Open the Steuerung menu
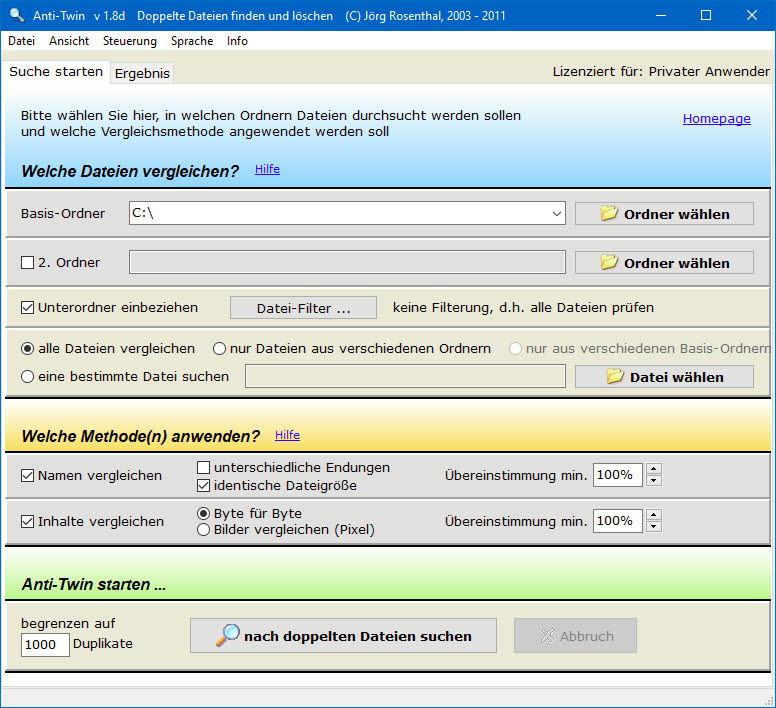Screen dimensions: 776x708 (130, 41)
